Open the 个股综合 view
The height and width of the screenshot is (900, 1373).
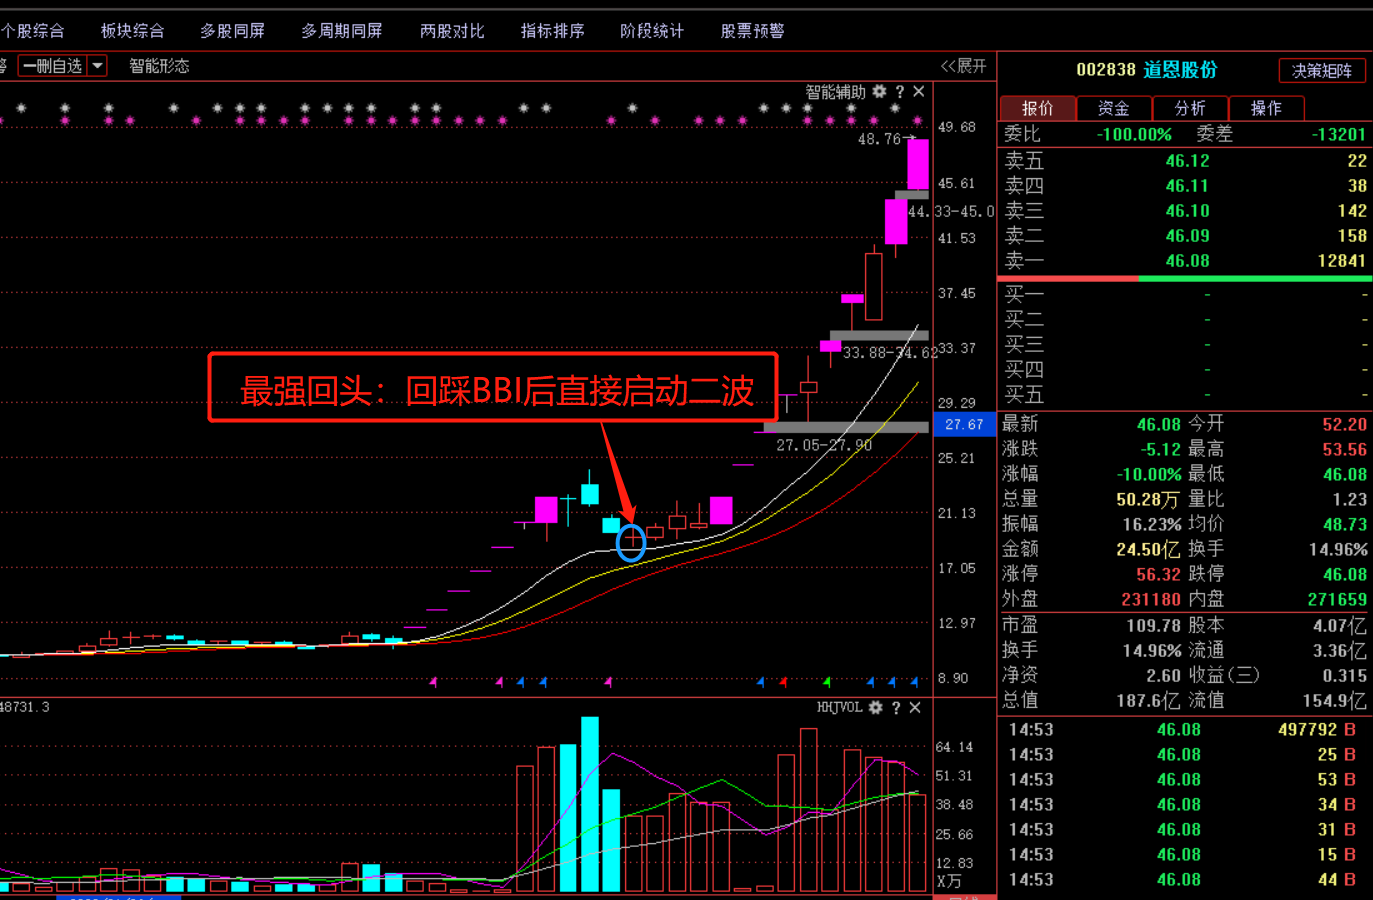(32, 31)
